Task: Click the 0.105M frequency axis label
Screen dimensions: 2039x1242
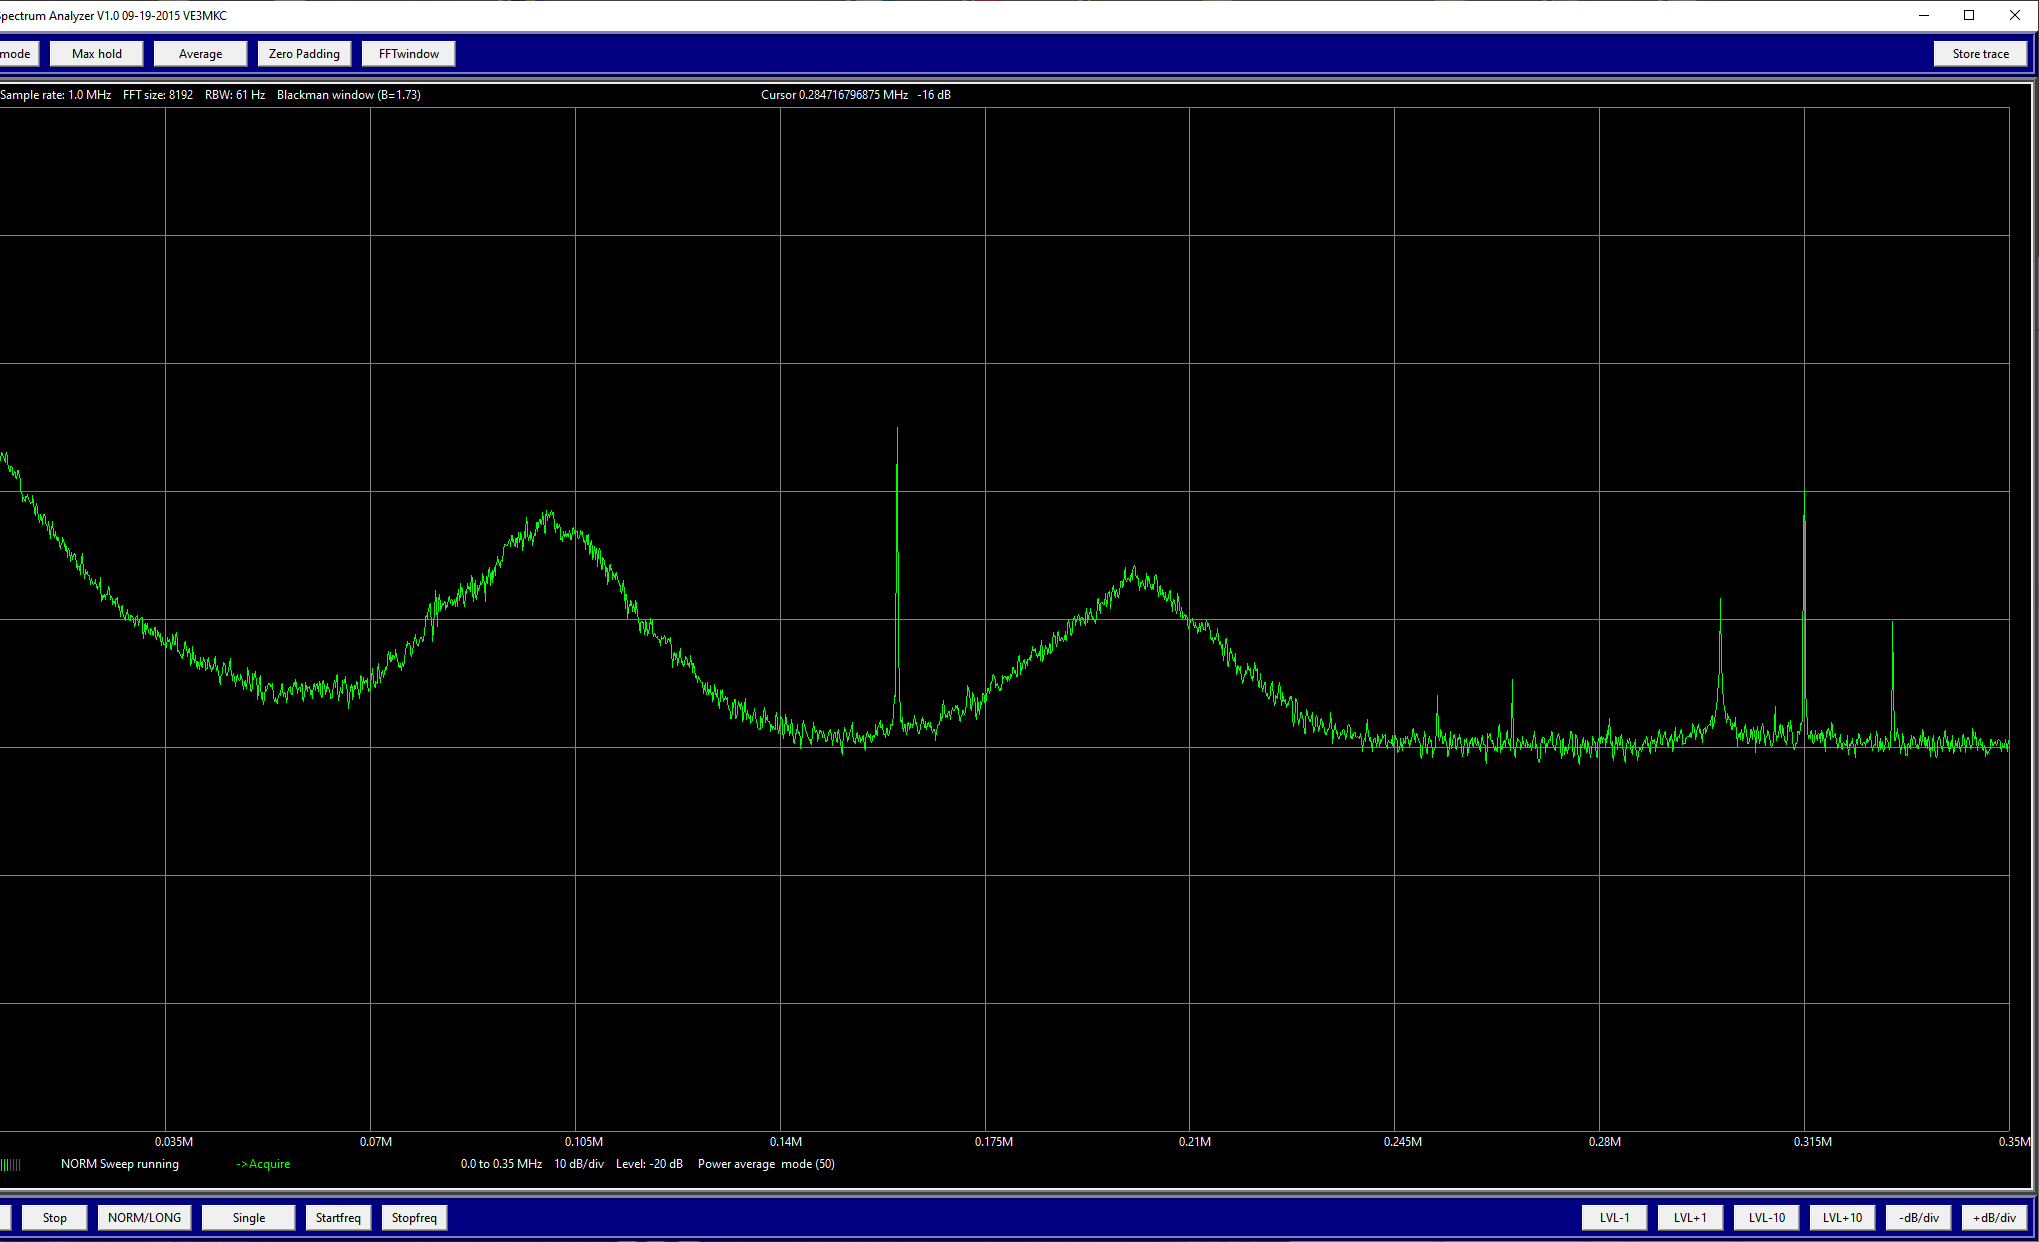Action: [x=584, y=1141]
